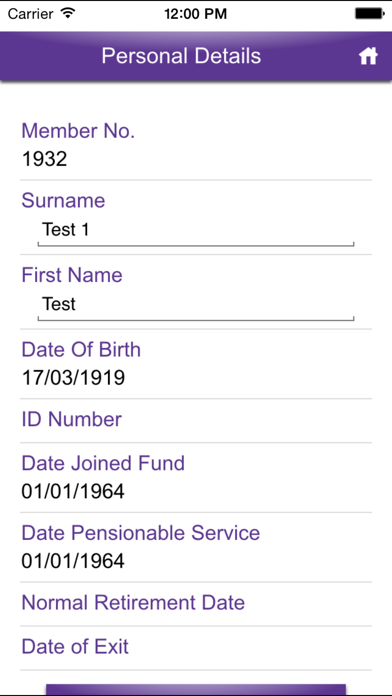The height and width of the screenshot is (696, 392).
Task: Tap the Date Joined Fund value
Action: click(73, 491)
